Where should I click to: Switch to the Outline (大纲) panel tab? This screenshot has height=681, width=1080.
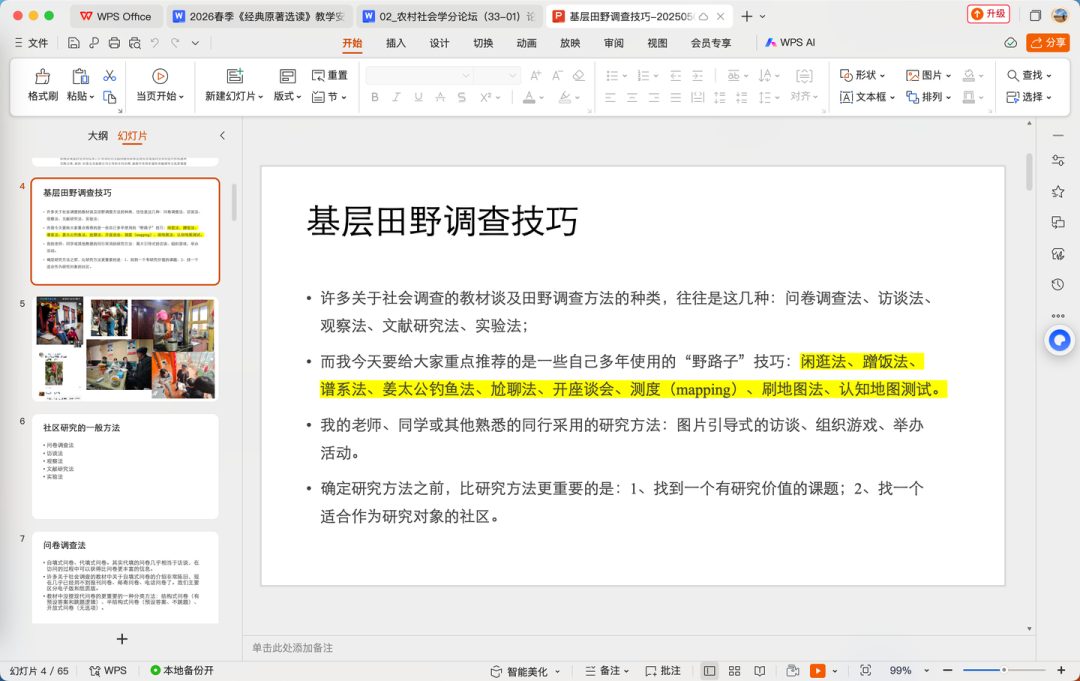pyautogui.click(x=98, y=136)
